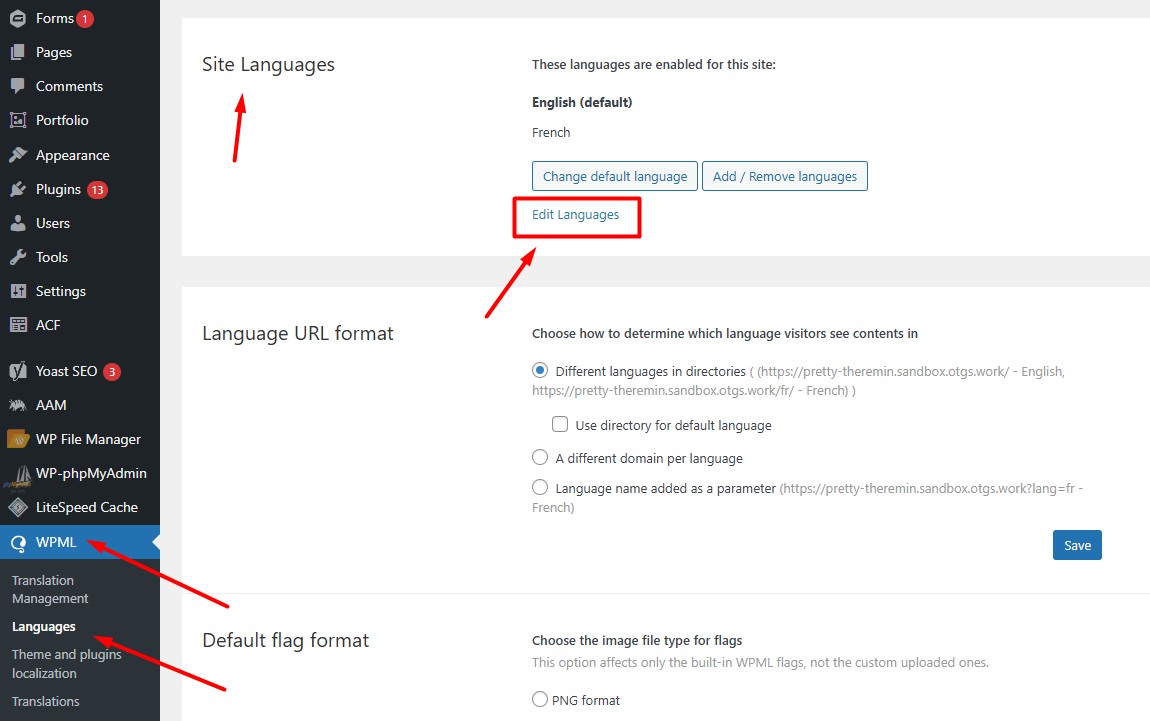Click the Pages sidebar icon
The width and height of the screenshot is (1150, 721).
(18, 52)
